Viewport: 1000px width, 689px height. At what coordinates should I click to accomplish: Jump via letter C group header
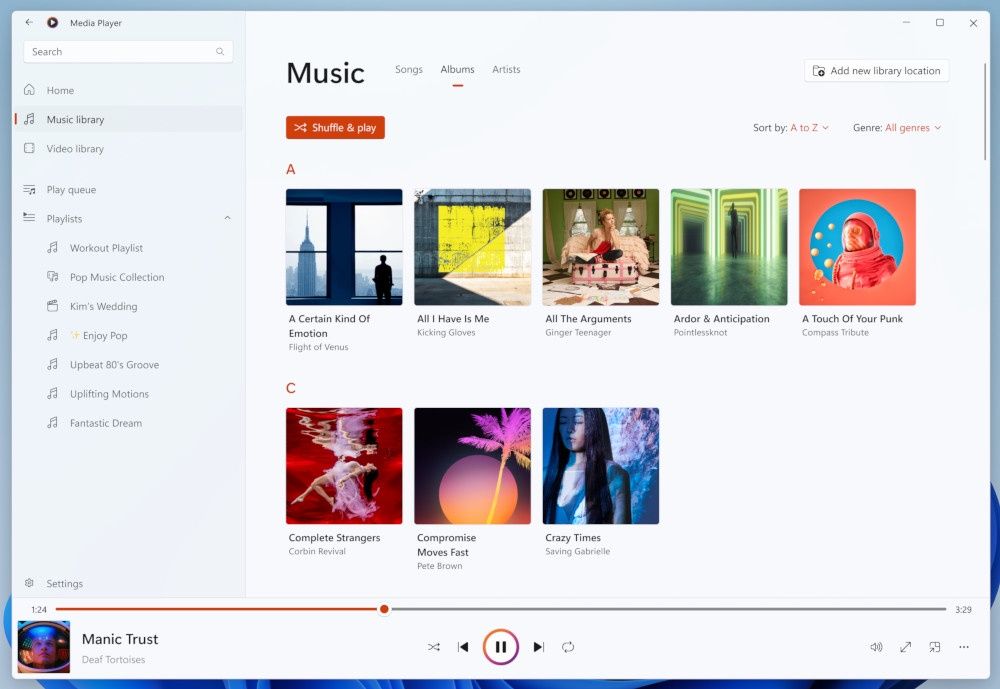291,389
